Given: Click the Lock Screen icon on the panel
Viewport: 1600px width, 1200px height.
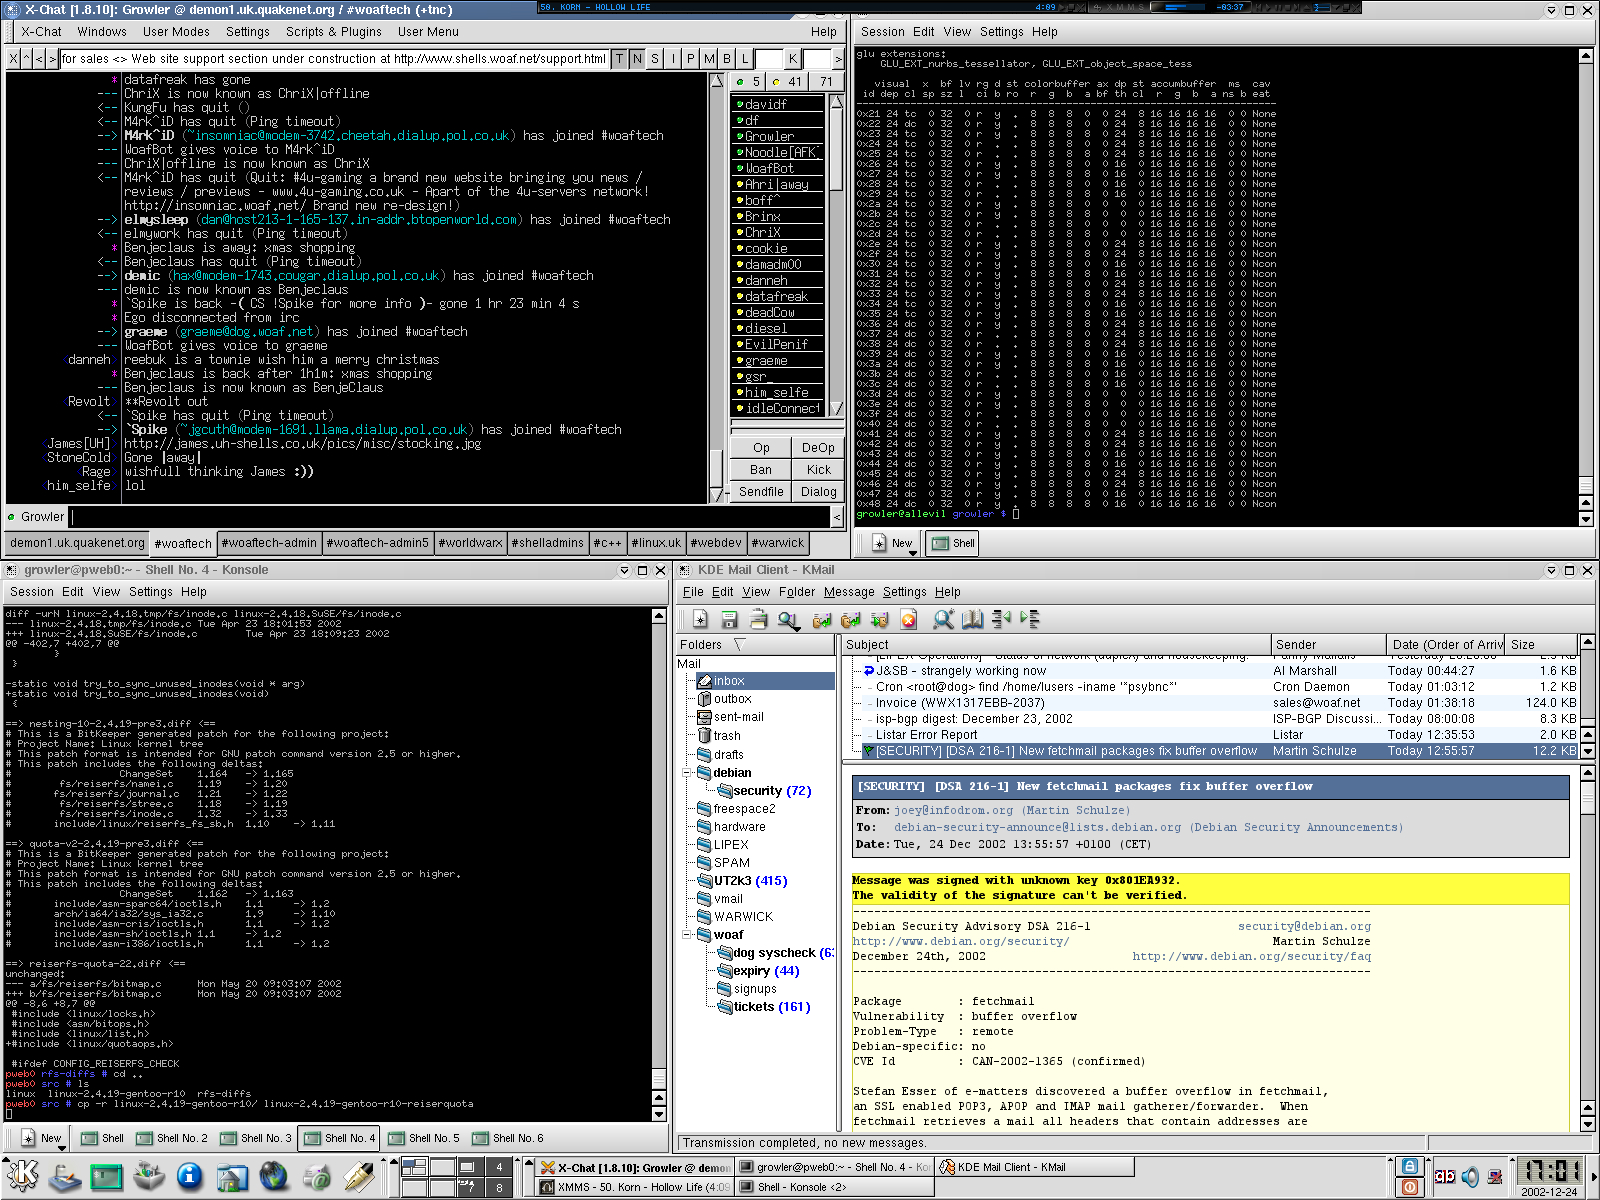Looking at the screenshot, I should coord(1409,1166).
